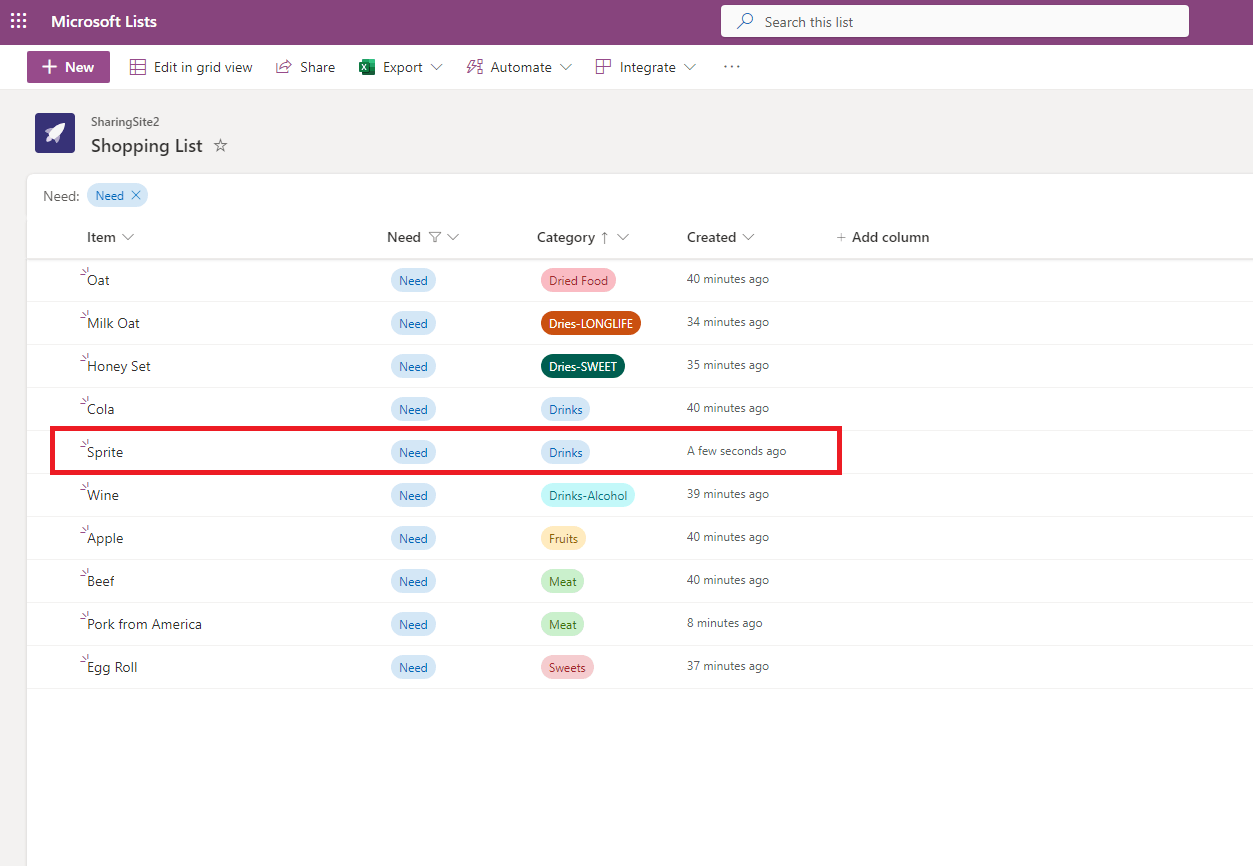Click the search magnifier icon
The width and height of the screenshot is (1253, 866).
[x=745, y=21]
